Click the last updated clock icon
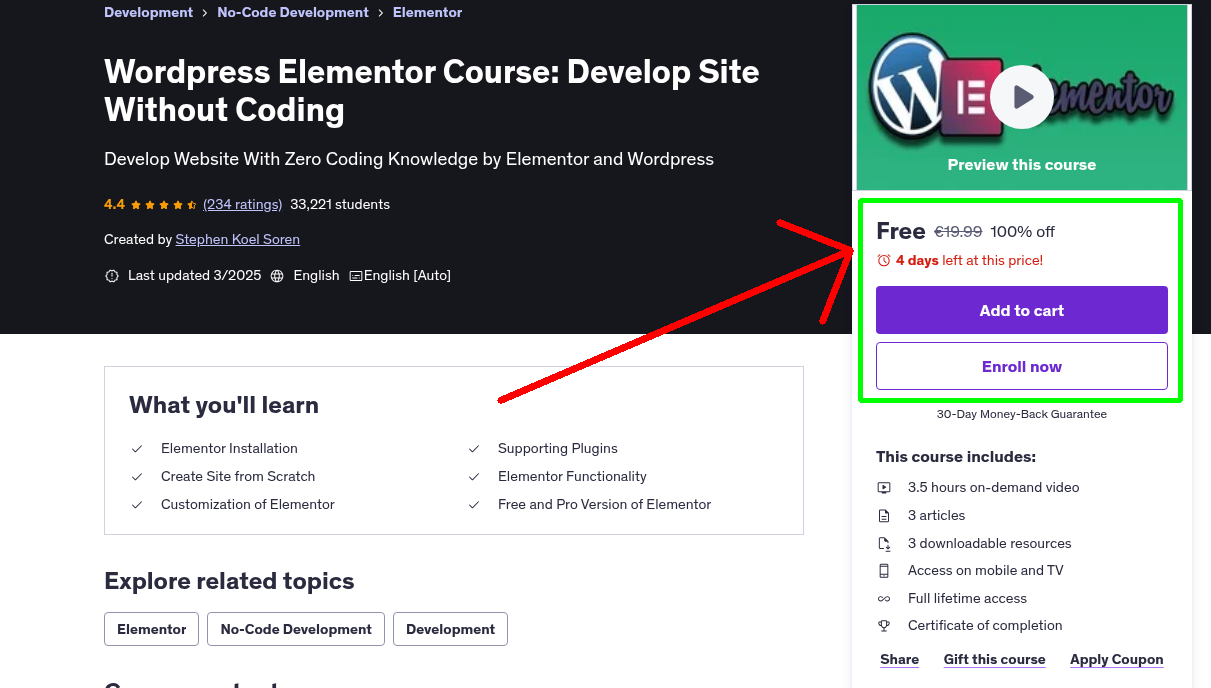 (112, 276)
